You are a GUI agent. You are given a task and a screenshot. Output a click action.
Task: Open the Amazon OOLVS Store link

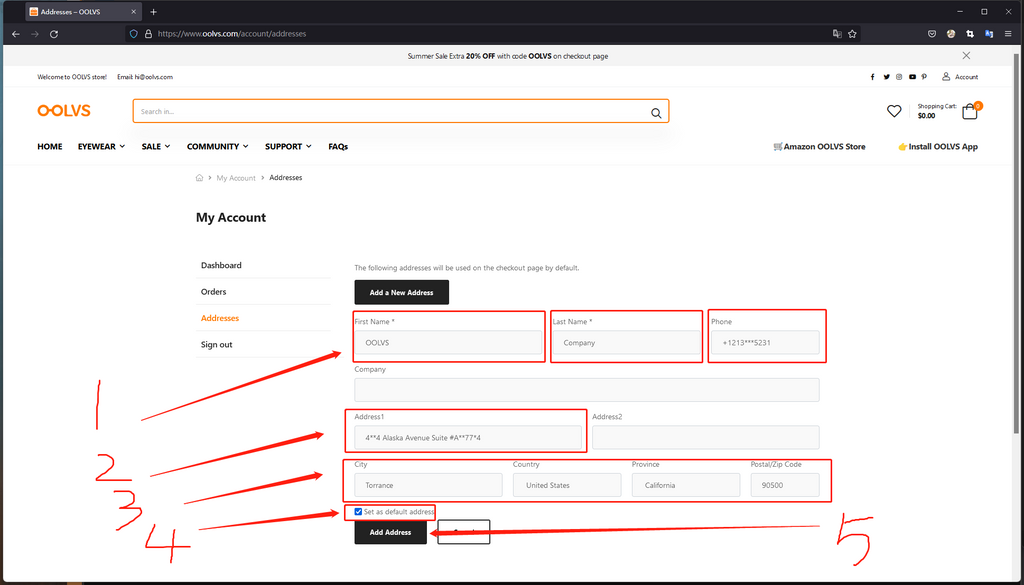tap(819, 147)
